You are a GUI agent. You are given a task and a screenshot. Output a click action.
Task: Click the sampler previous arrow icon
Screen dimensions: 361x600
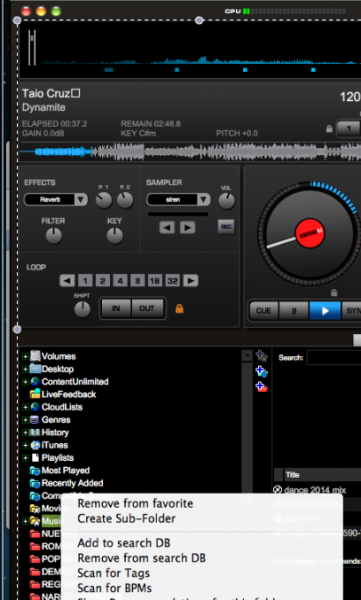pyautogui.click(x=167, y=228)
